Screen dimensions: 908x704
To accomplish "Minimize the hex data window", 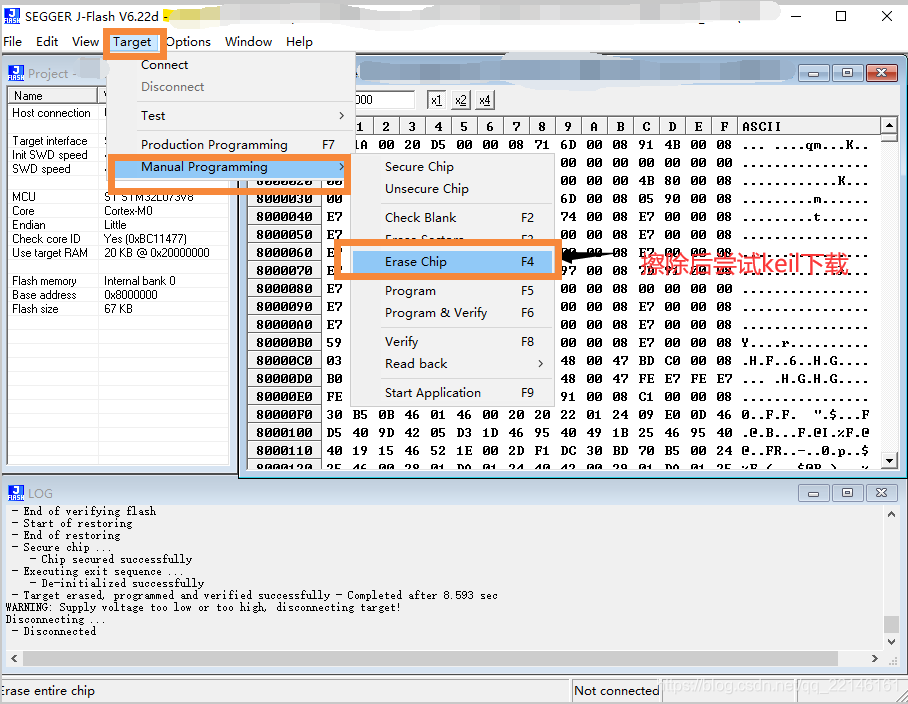I will (x=814, y=73).
